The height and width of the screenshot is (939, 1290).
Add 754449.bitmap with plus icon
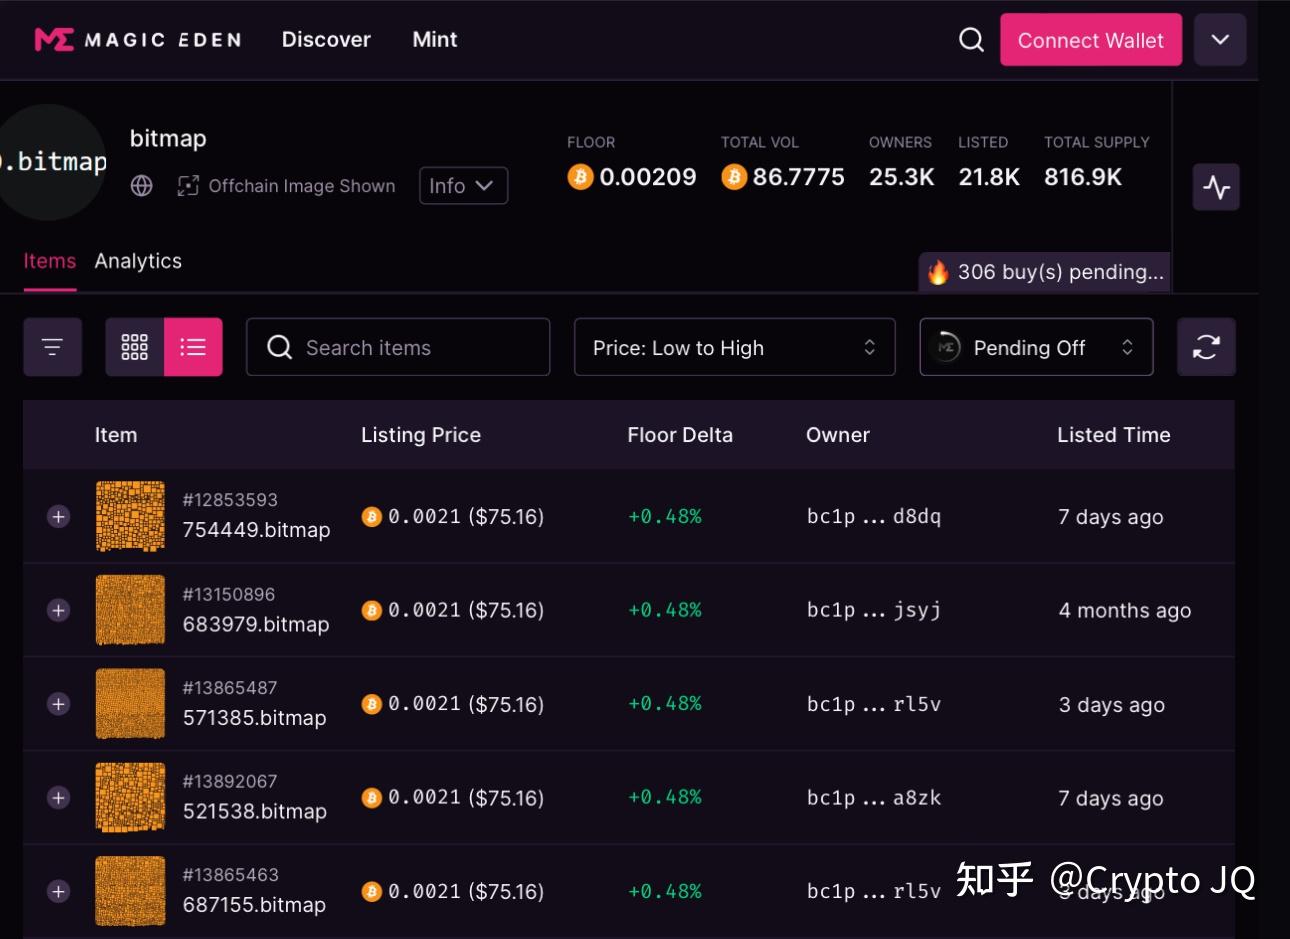[x=59, y=516]
